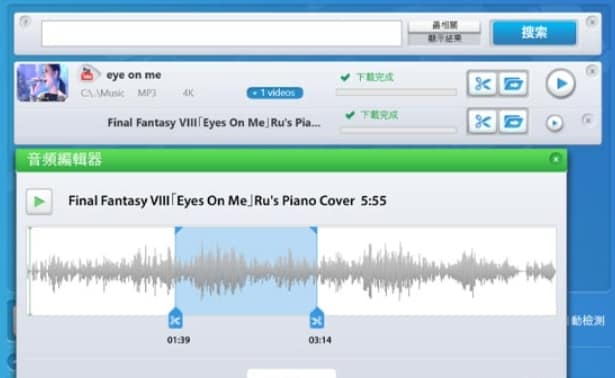
Task: Start playback with the green editor play button
Action: (39, 202)
